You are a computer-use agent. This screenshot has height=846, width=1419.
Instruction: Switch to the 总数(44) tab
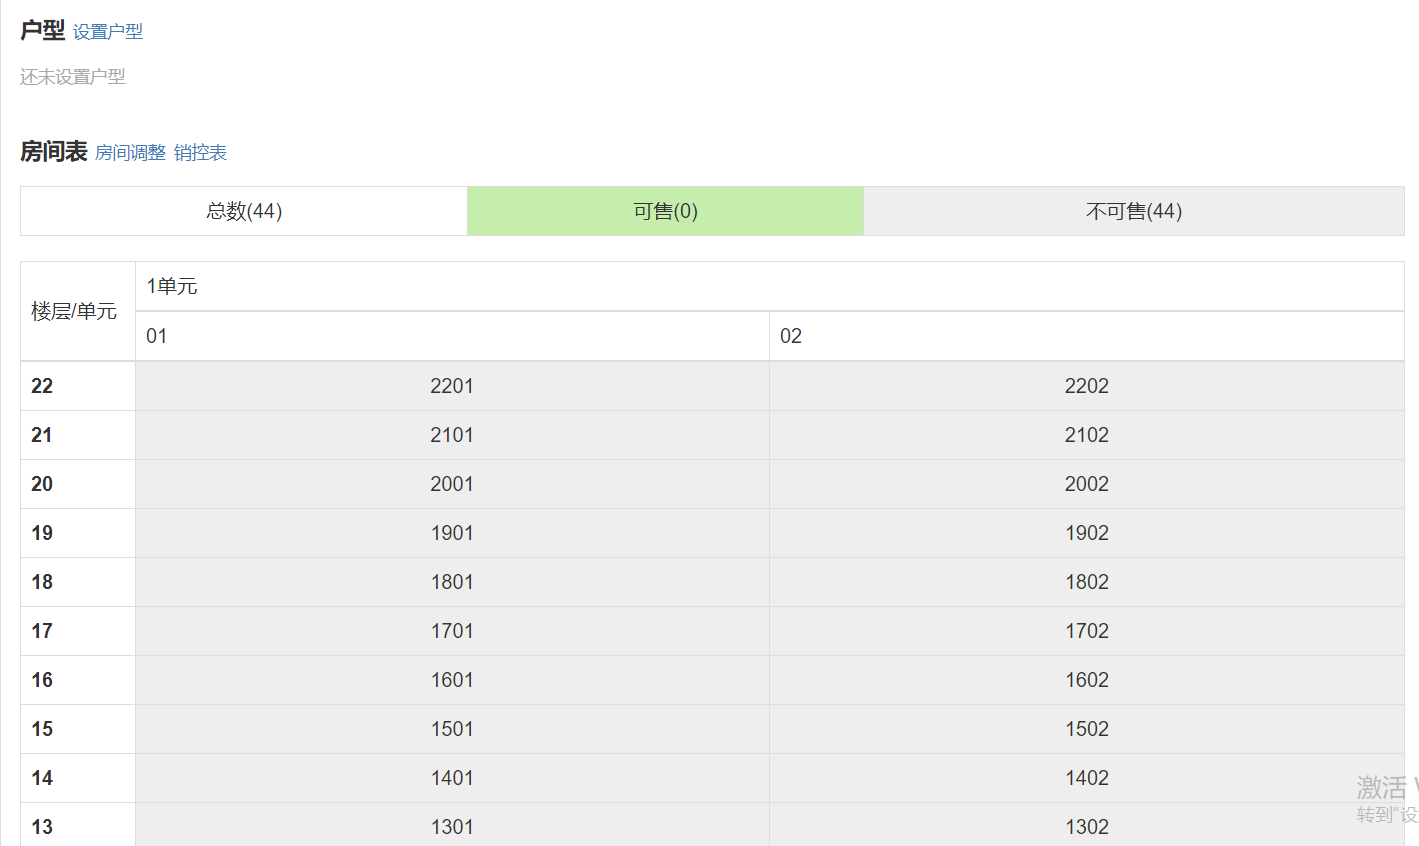tap(244, 211)
